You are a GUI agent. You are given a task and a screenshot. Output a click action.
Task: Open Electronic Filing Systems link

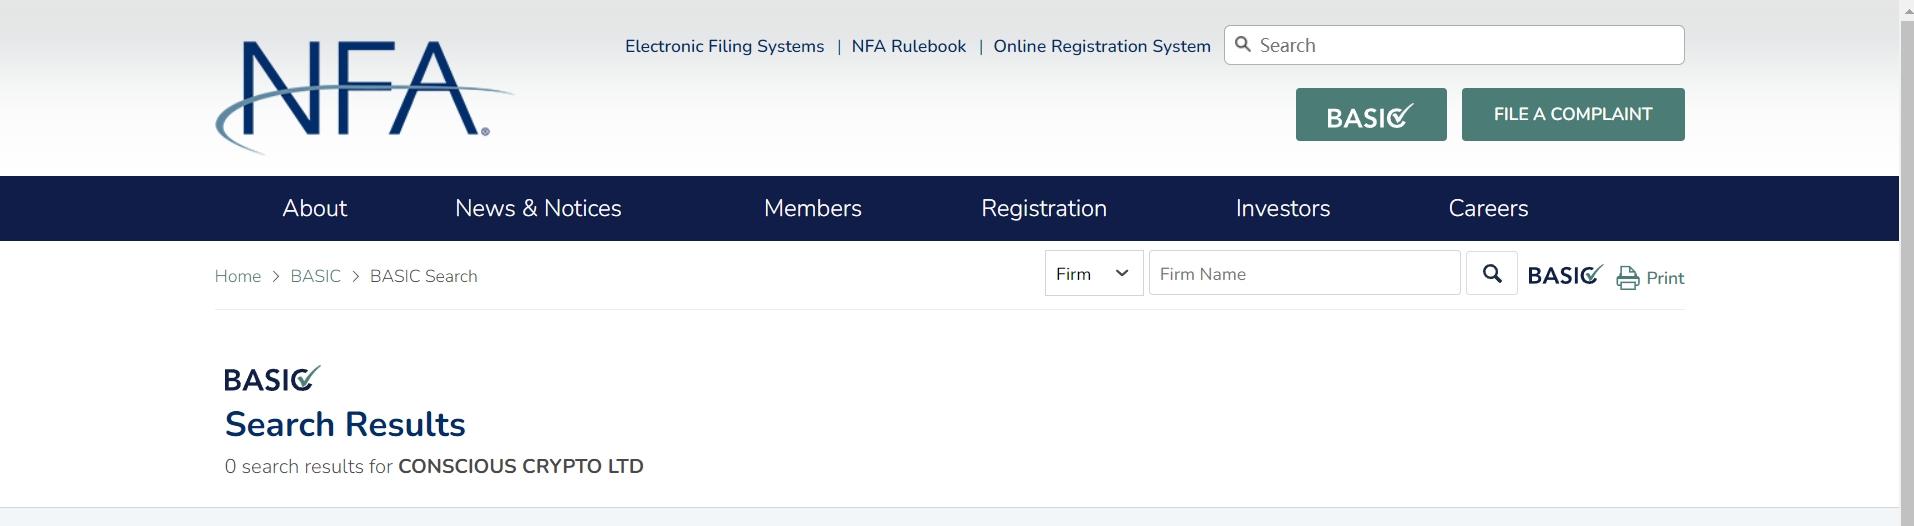[725, 46]
